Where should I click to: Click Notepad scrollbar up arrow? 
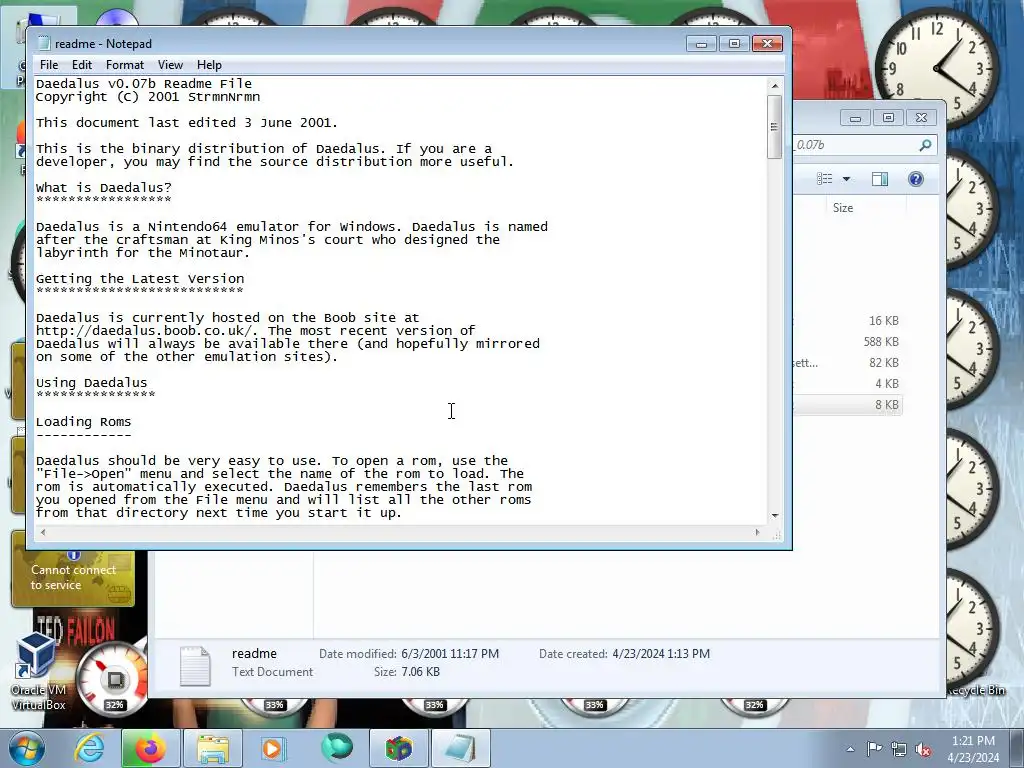[x=775, y=86]
